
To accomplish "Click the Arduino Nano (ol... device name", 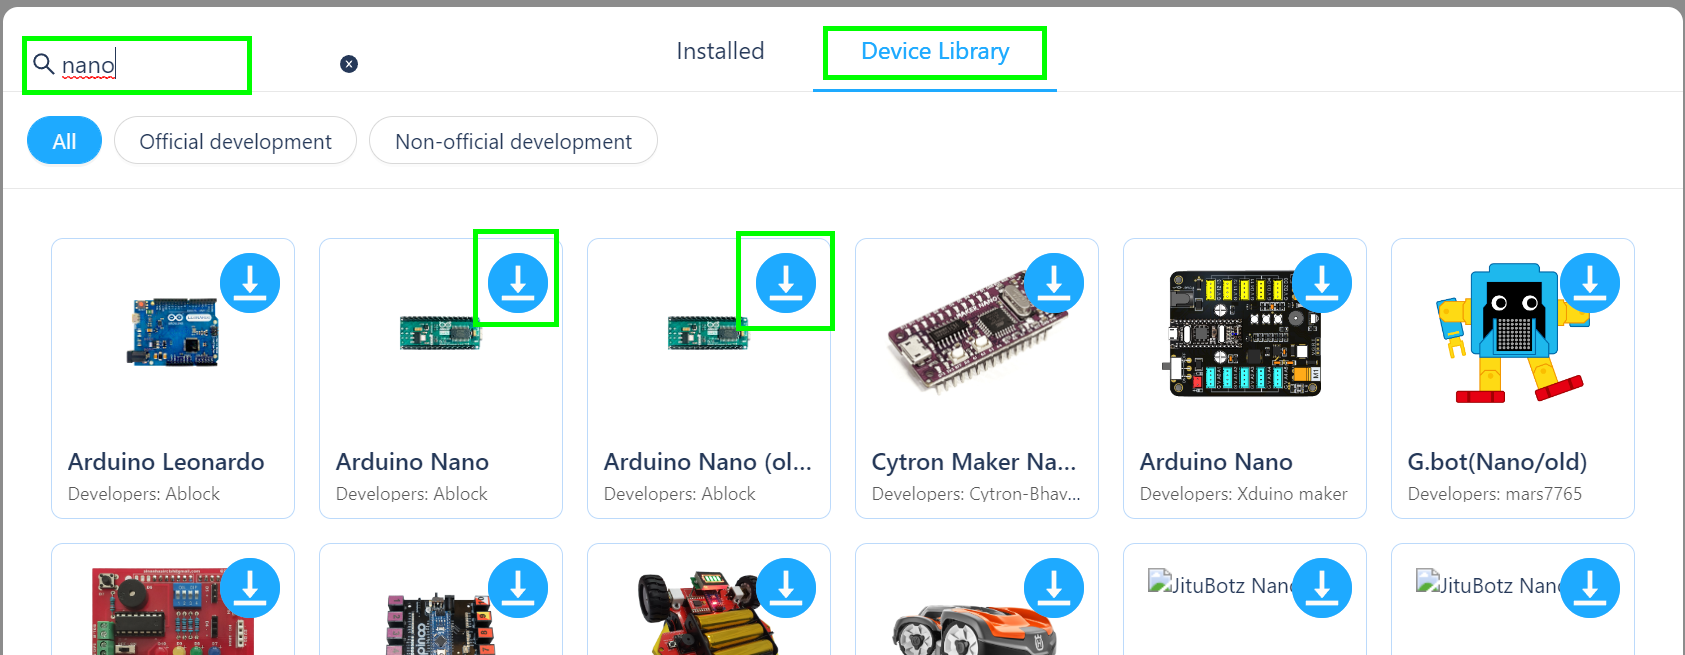I will coord(708,462).
